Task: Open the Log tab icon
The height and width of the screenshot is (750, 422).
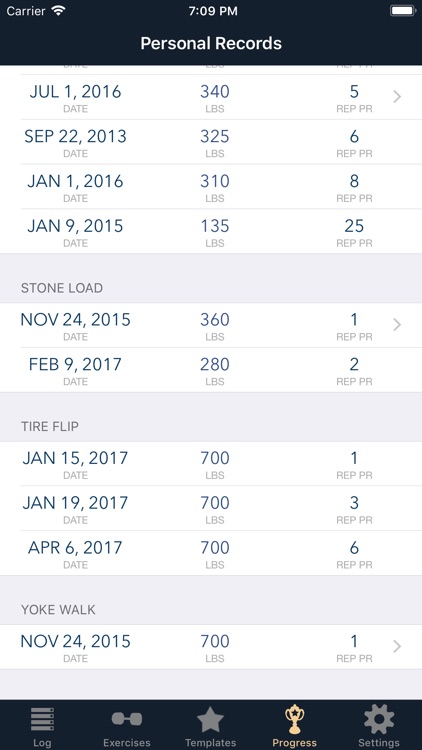Action: [42, 719]
